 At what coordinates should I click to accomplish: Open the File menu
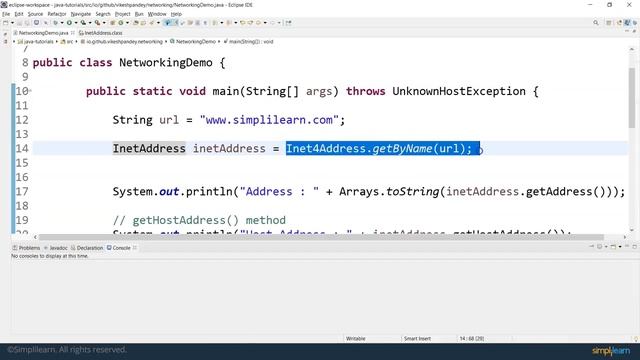pyautogui.click(x=6, y=14)
